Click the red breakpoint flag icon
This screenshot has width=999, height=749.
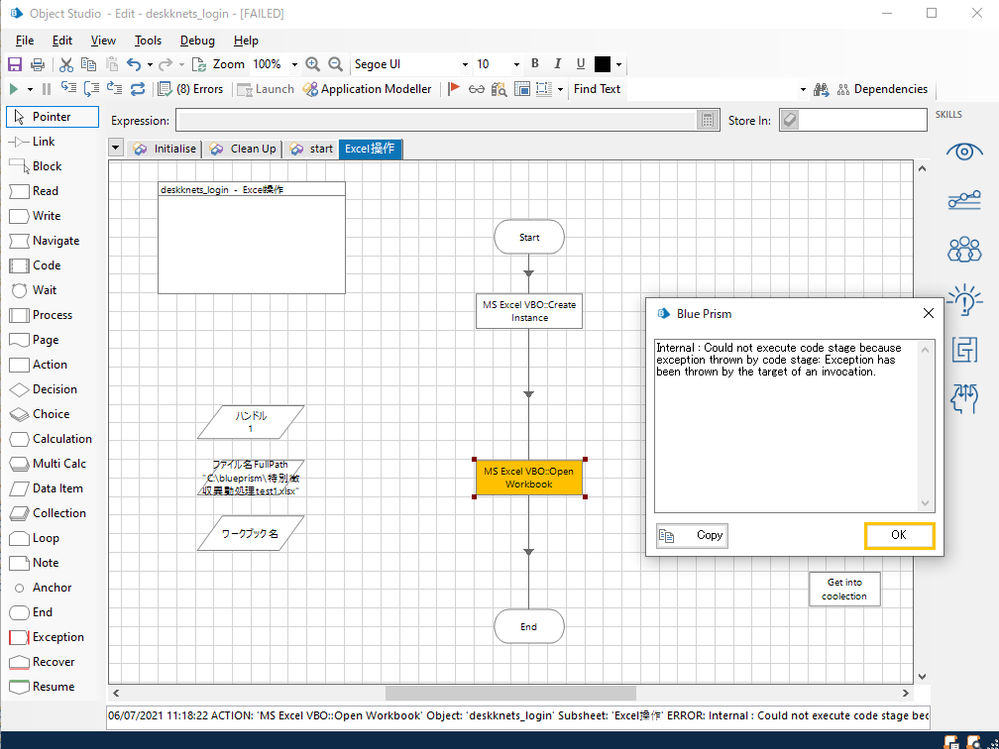[454, 89]
